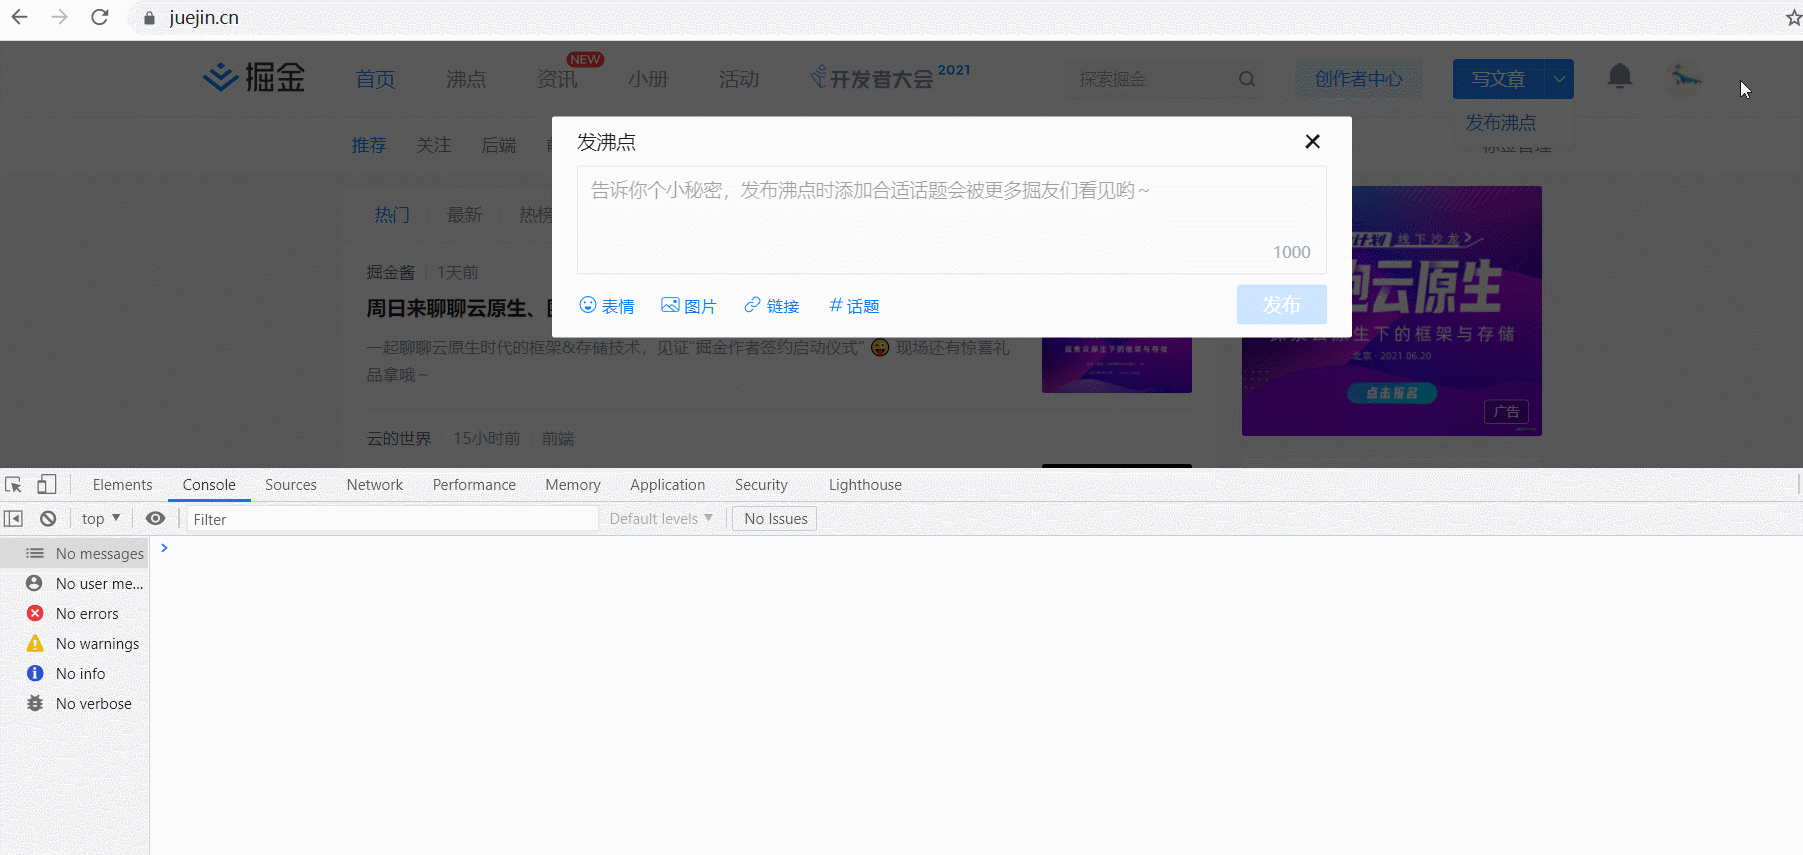Click the 发沸点 text area

point(951,220)
